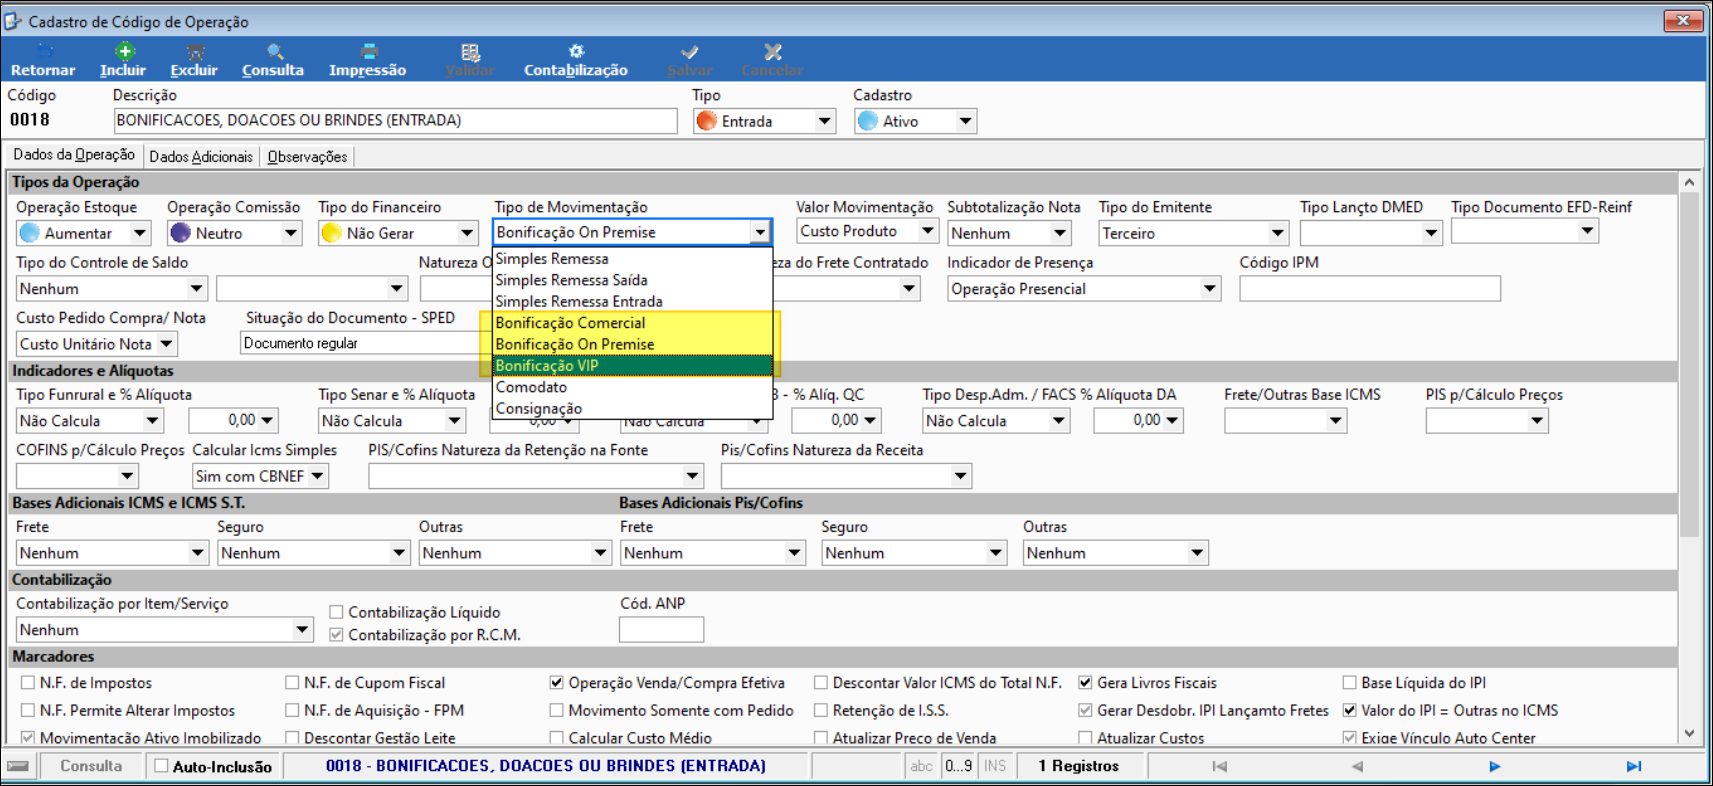The height and width of the screenshot is (786, 1713).
Task: Open Subtotalização Nota Nenhum dropdown
Action: click(1060, 233)
